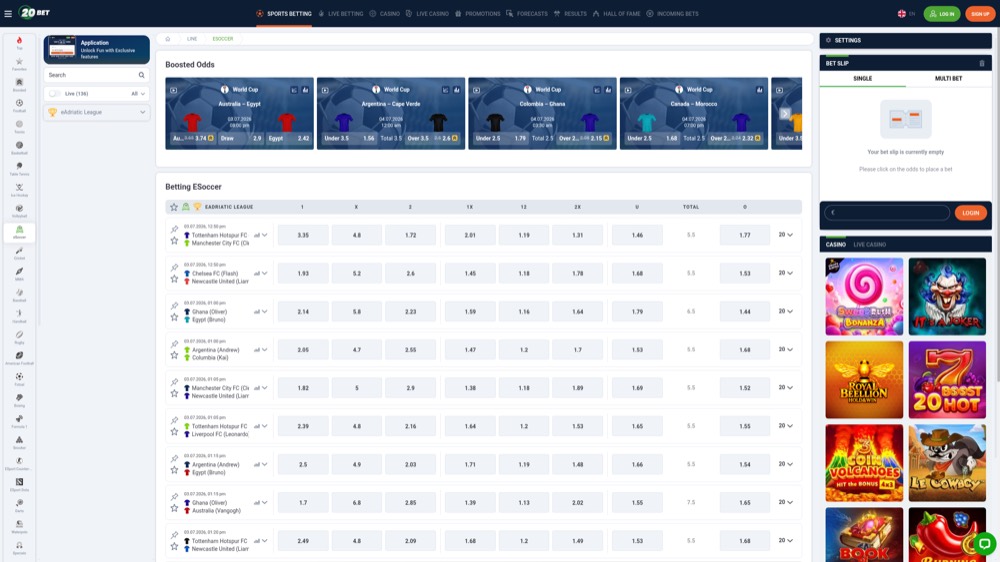1000x562 pixels.
Task: Select Table Tennis in the sports sidebar
Action: coord(19,169)
